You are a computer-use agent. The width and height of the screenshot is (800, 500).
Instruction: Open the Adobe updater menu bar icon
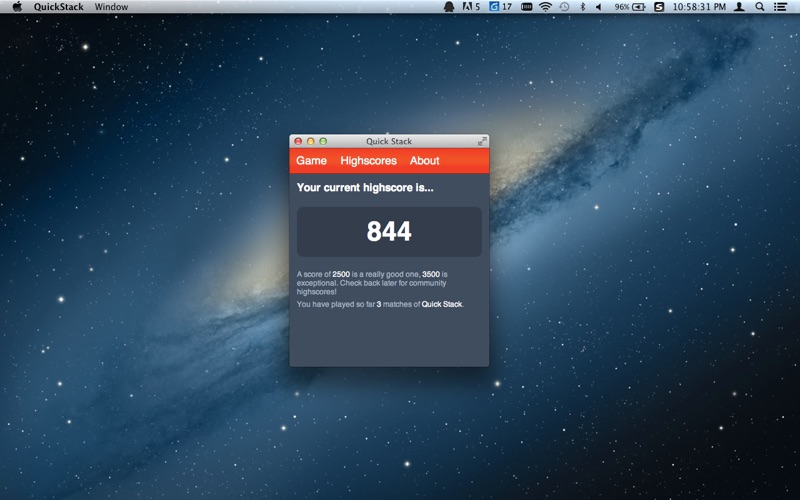point(471,7)
